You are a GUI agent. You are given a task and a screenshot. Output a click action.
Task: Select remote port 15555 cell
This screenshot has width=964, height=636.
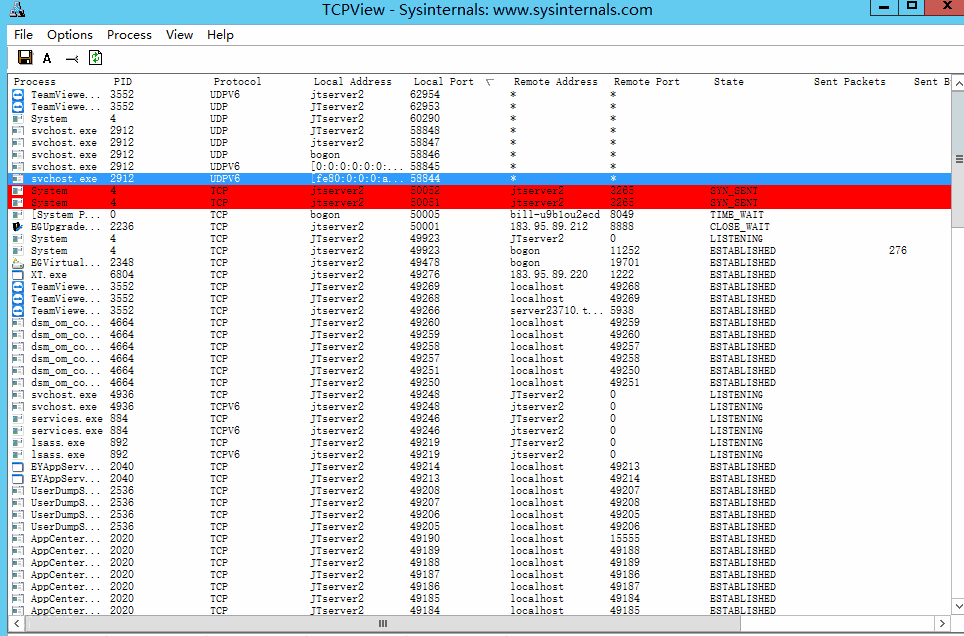(625, 538)
